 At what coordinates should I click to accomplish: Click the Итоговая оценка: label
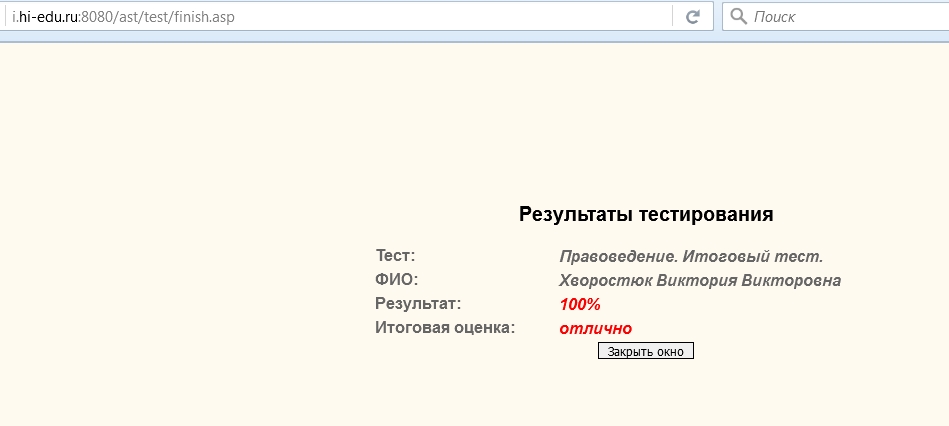(x=445, y=328)
